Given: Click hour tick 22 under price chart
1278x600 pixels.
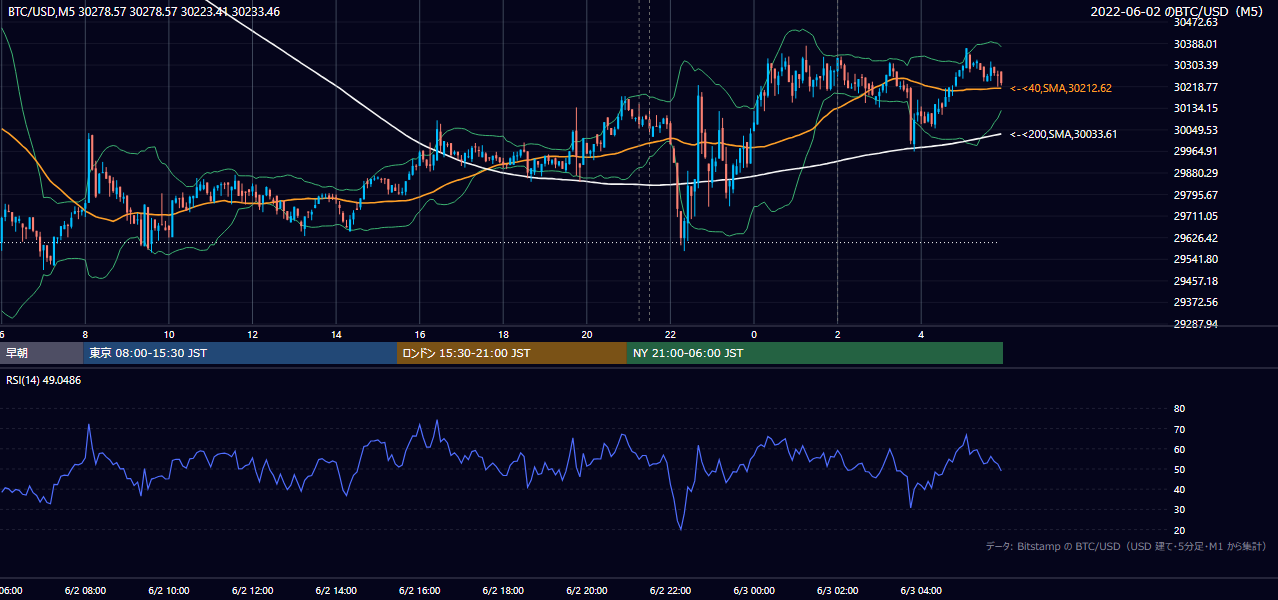Looking at the screenshot, I should (x=670, y=334).
